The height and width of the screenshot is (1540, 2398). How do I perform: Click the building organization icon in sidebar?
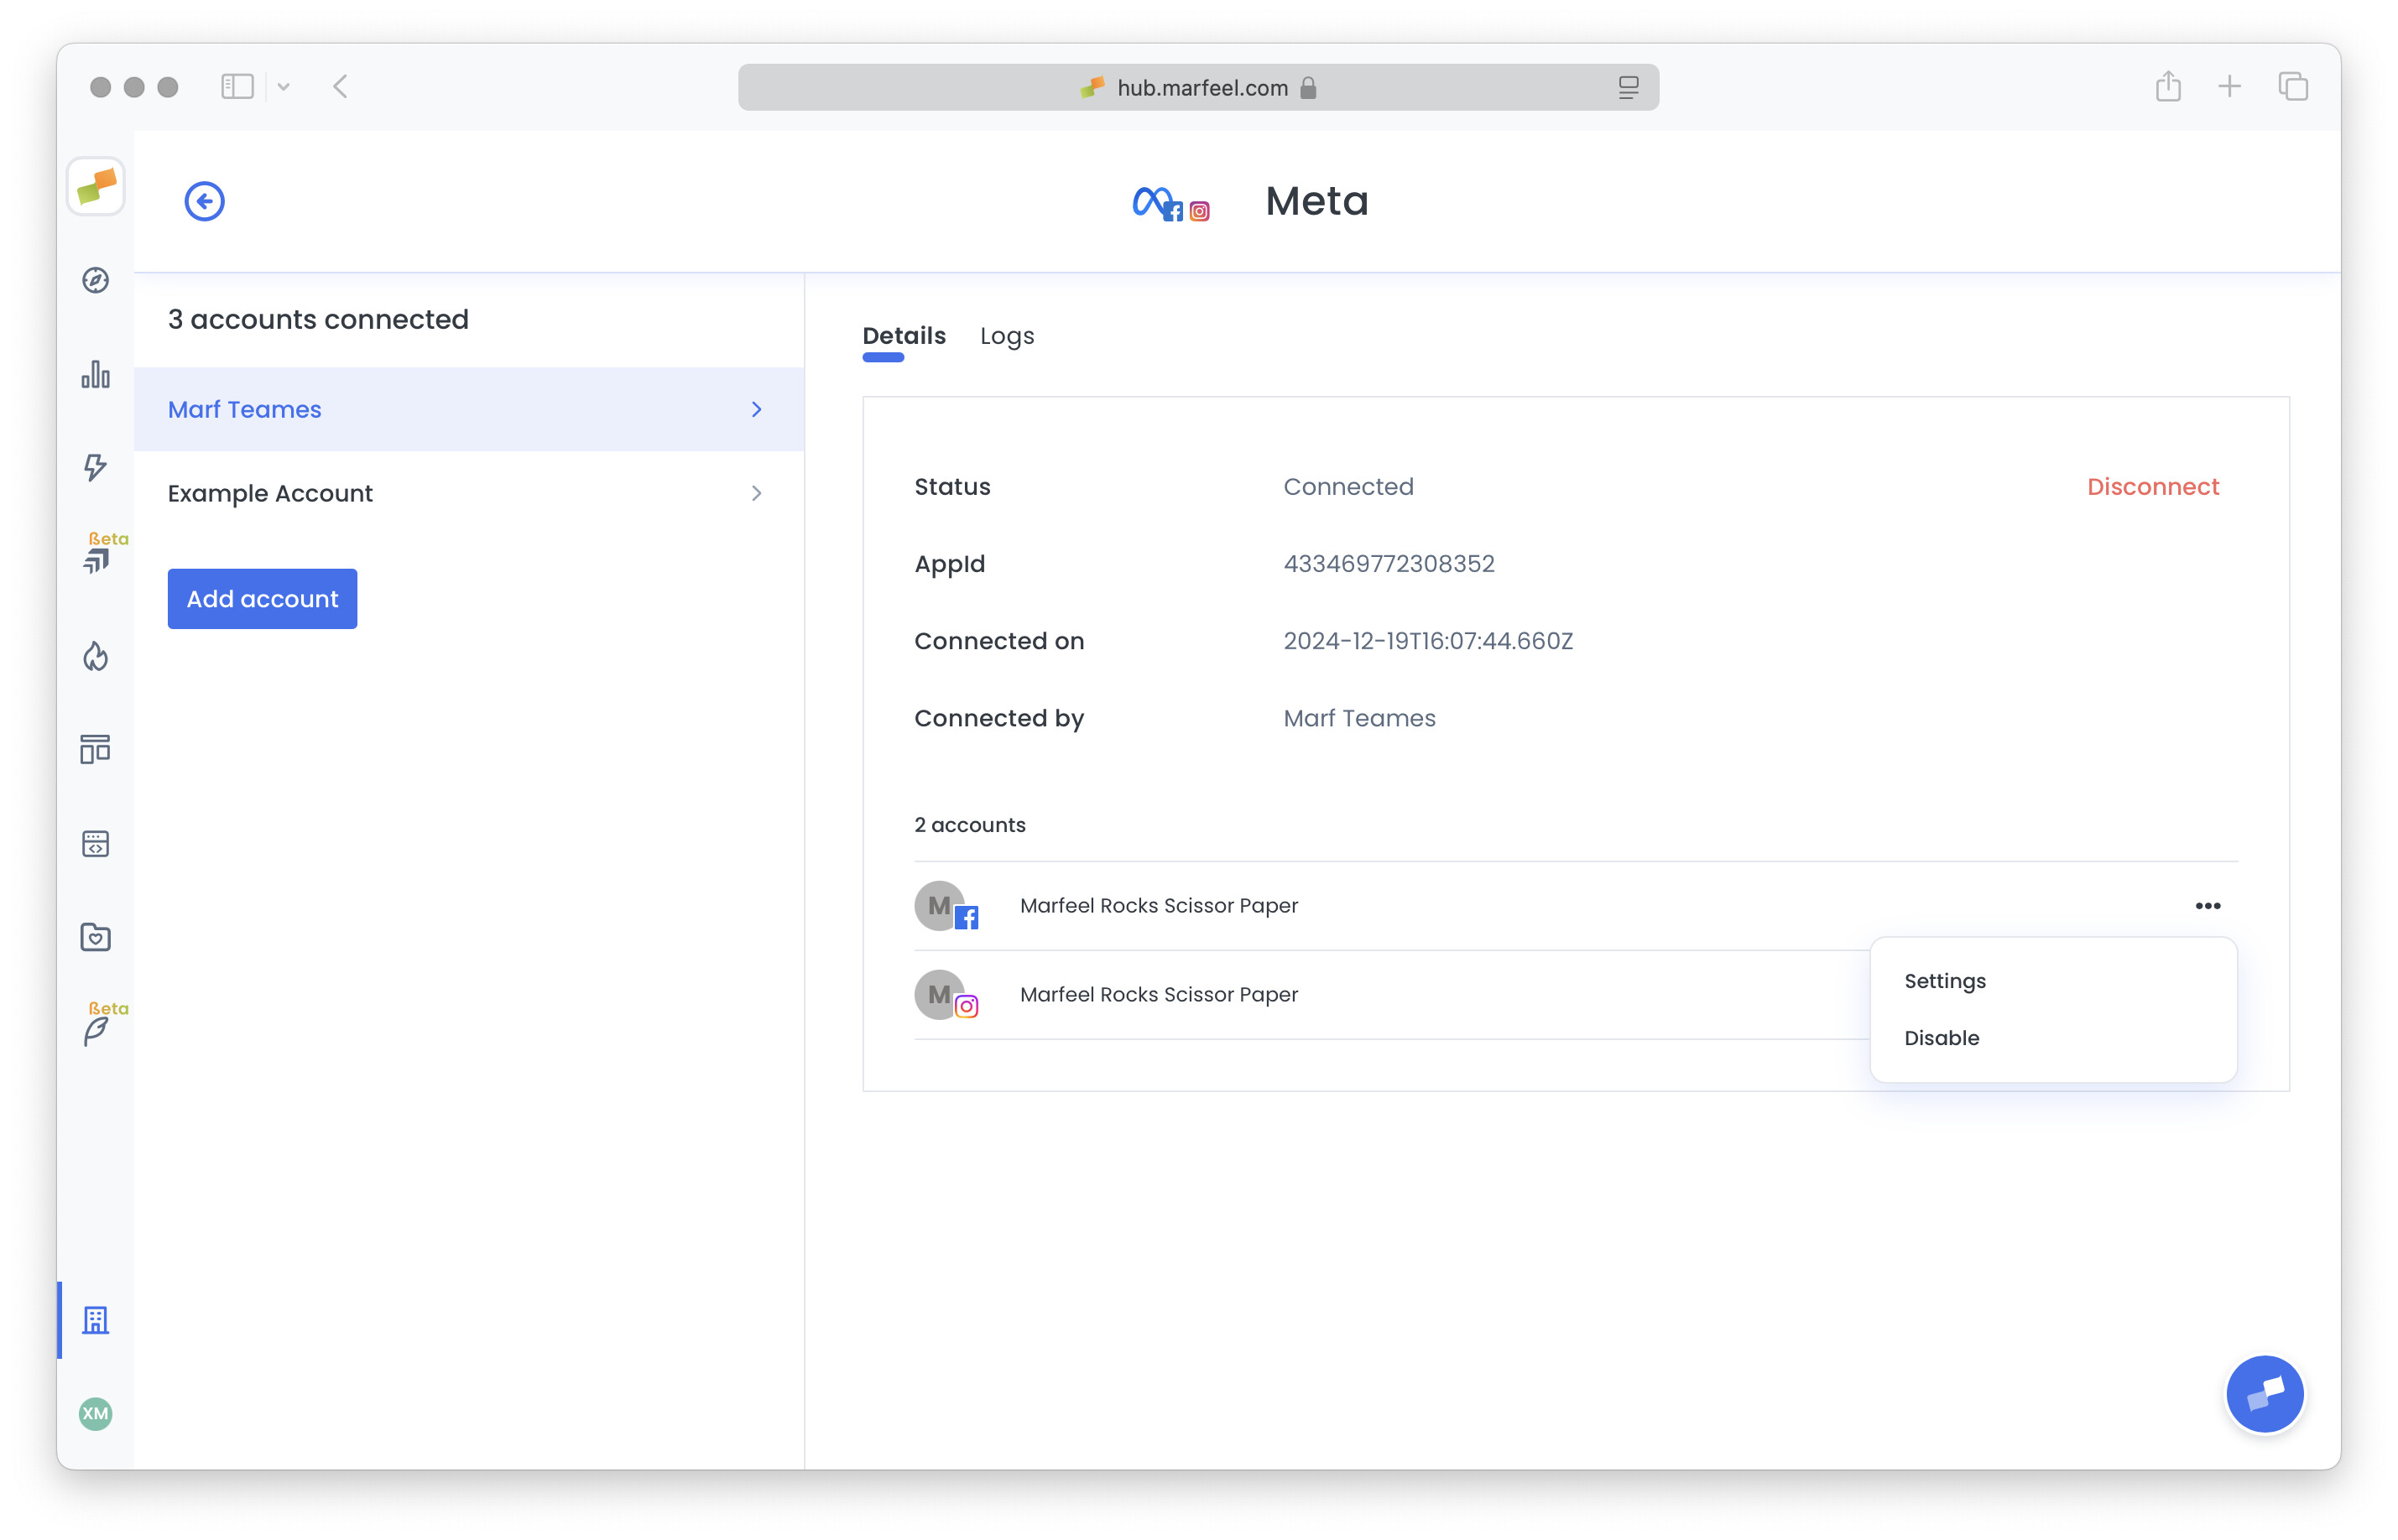pos(95,1319)
